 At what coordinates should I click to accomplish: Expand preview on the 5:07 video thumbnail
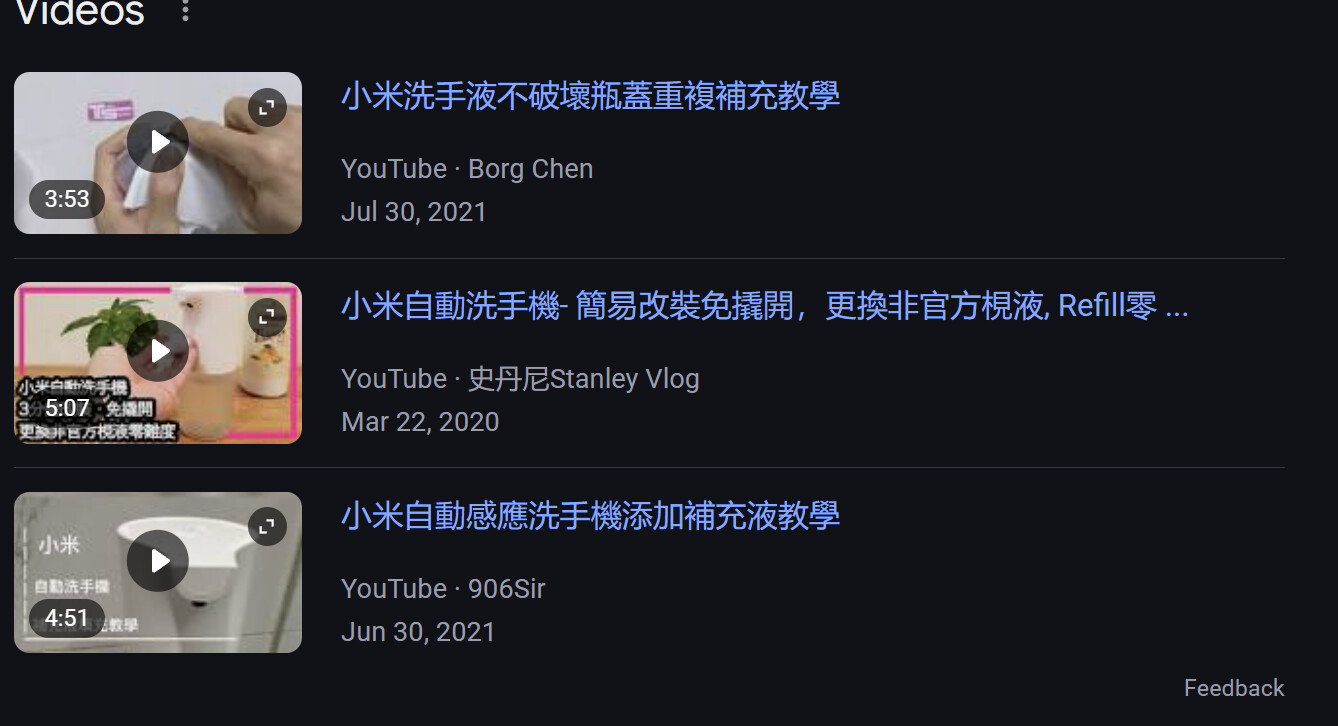coord(267,318)
